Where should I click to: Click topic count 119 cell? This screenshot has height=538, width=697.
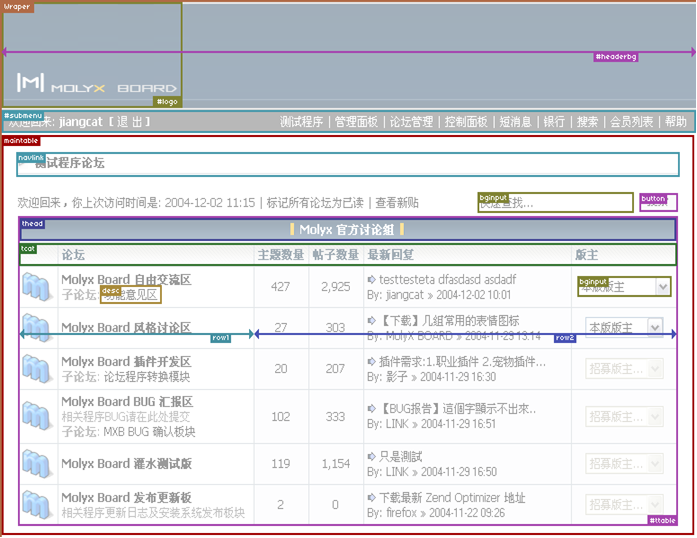point(280,464)
